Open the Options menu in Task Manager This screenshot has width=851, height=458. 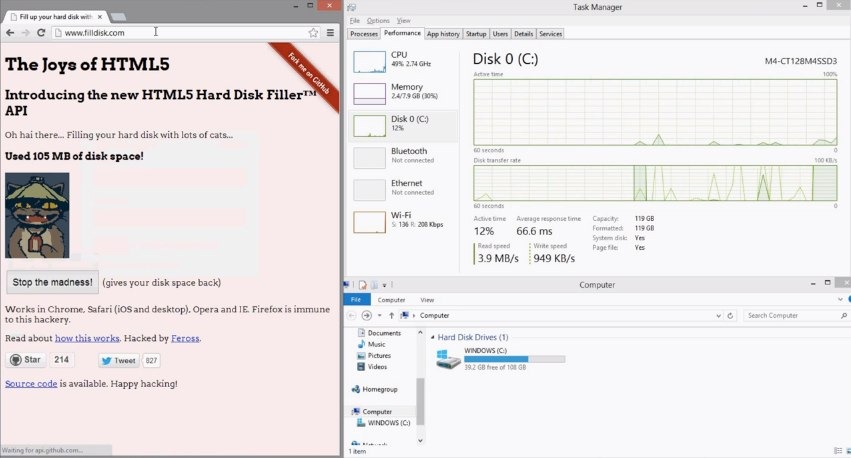[378, 20]
